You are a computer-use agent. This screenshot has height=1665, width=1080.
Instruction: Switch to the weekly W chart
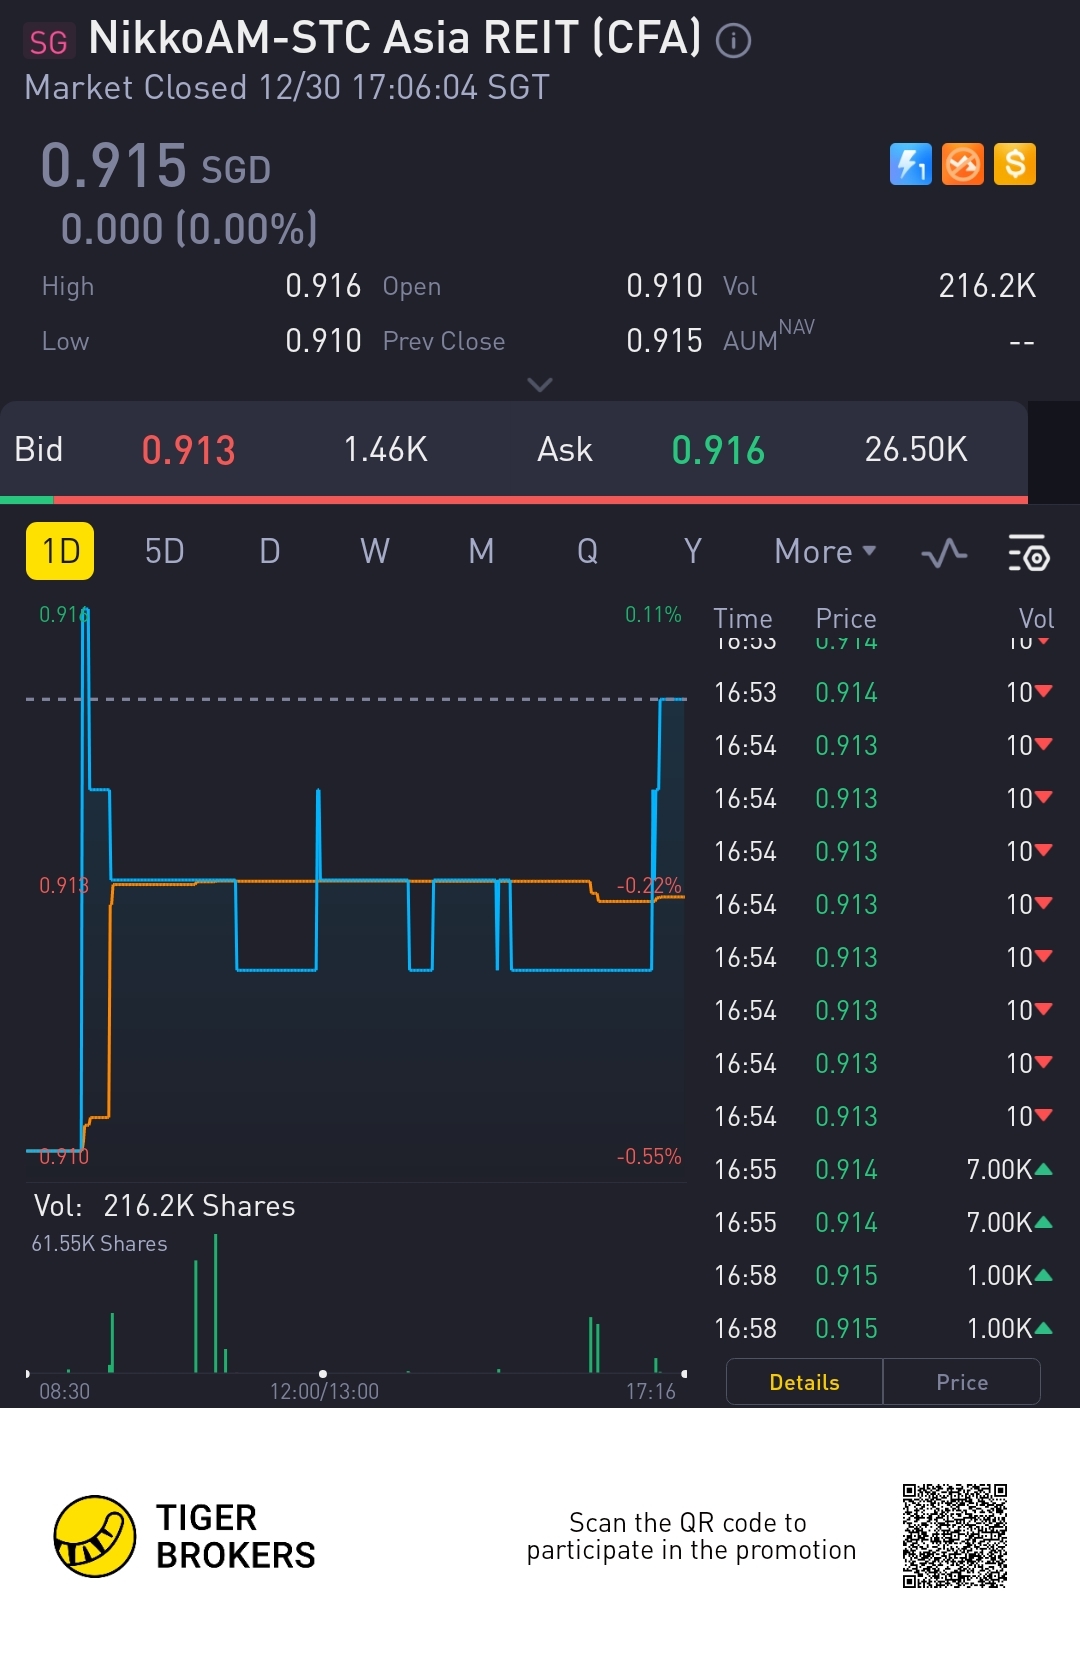click(375, 551)
